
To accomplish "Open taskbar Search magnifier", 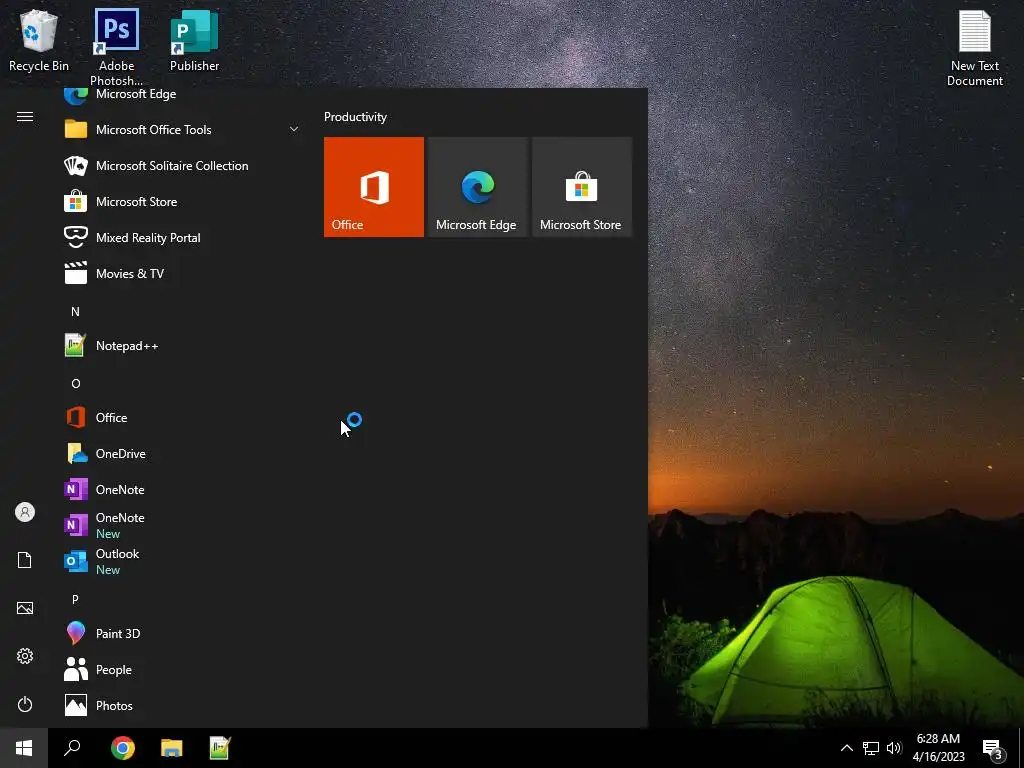I will tap(72, 748).
